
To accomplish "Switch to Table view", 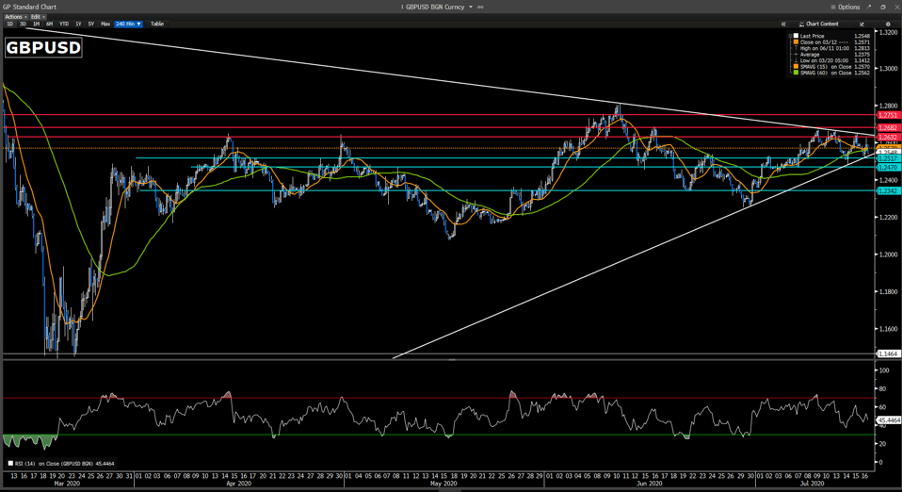I will click(157, 24).
